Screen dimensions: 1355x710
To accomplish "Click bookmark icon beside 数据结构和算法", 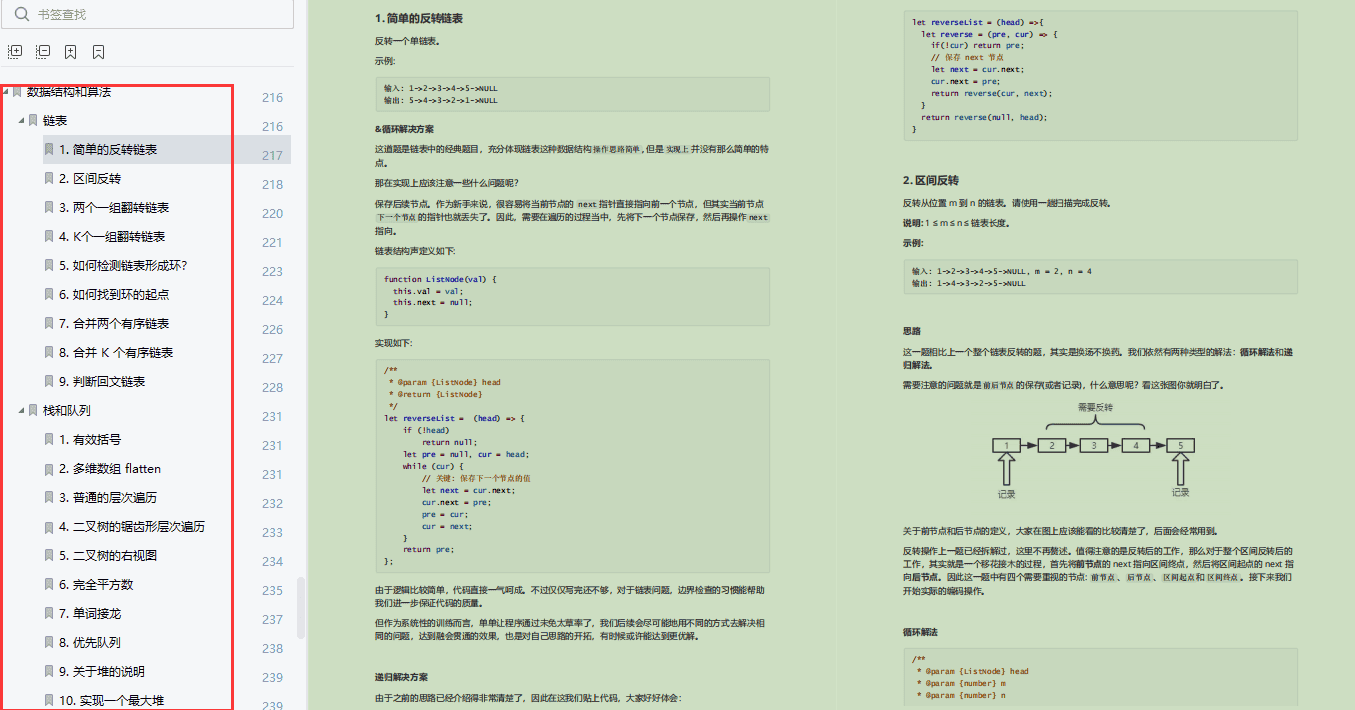I will click(17, 91).
